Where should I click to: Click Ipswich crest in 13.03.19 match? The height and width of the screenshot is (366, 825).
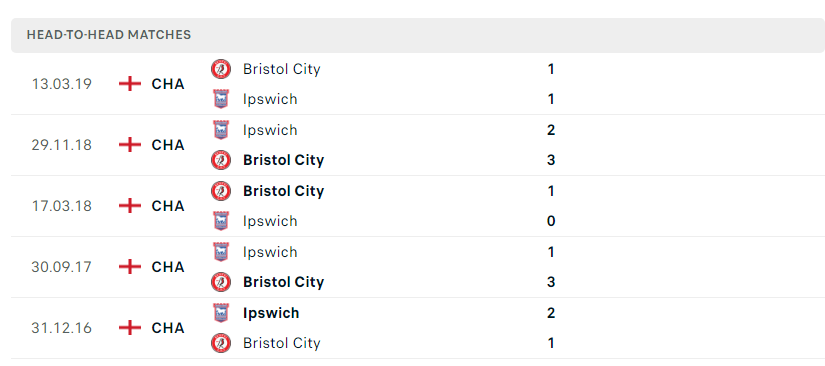pos(221,99)
